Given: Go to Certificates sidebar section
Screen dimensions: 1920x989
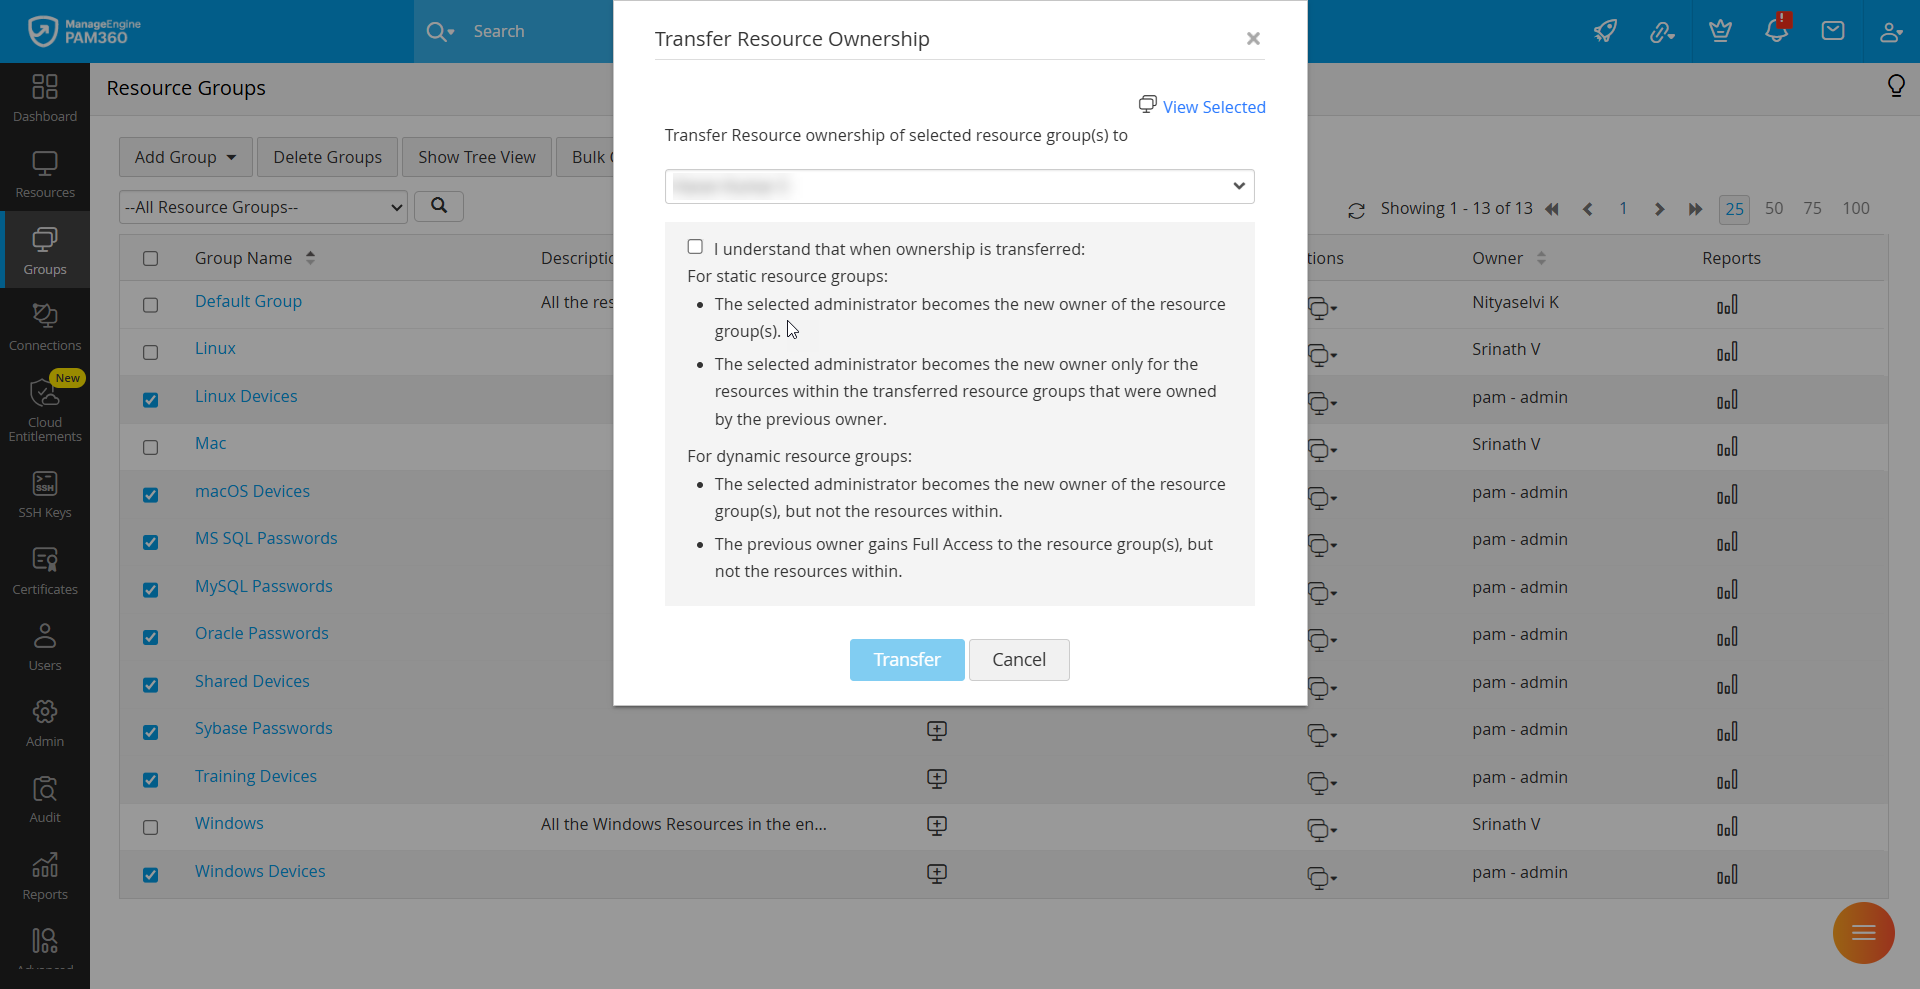Looking at the screenshot, I should 45,571.
